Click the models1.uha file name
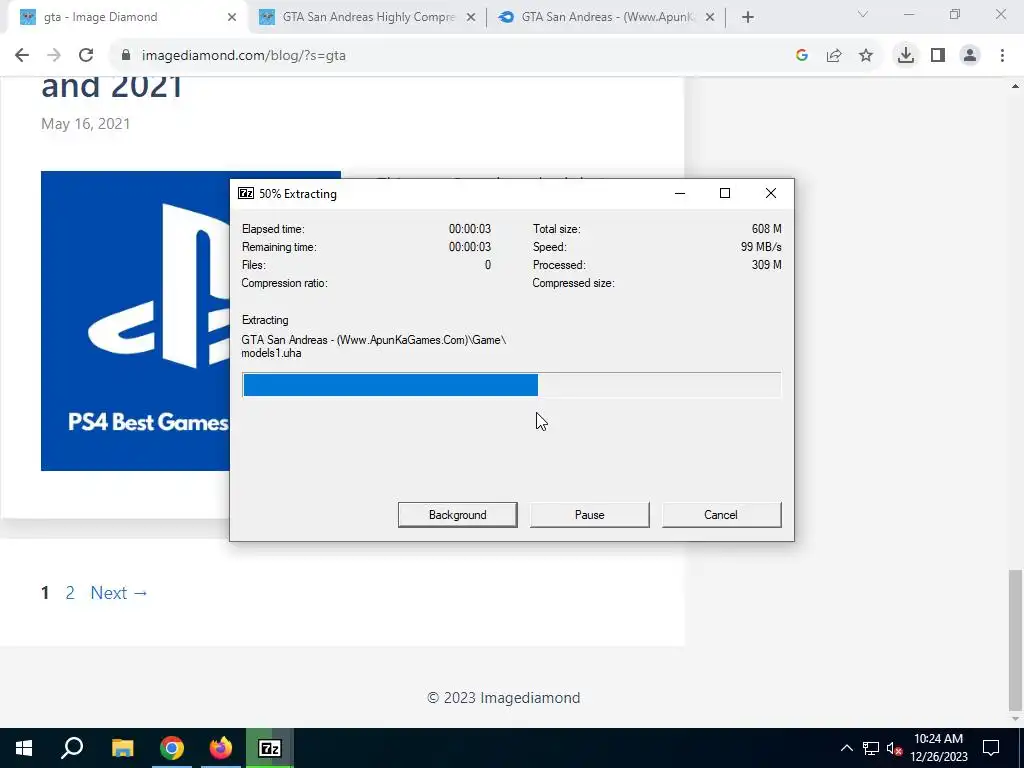The image size is (1024, 768). pyautogui.click(x=271, y=353)
